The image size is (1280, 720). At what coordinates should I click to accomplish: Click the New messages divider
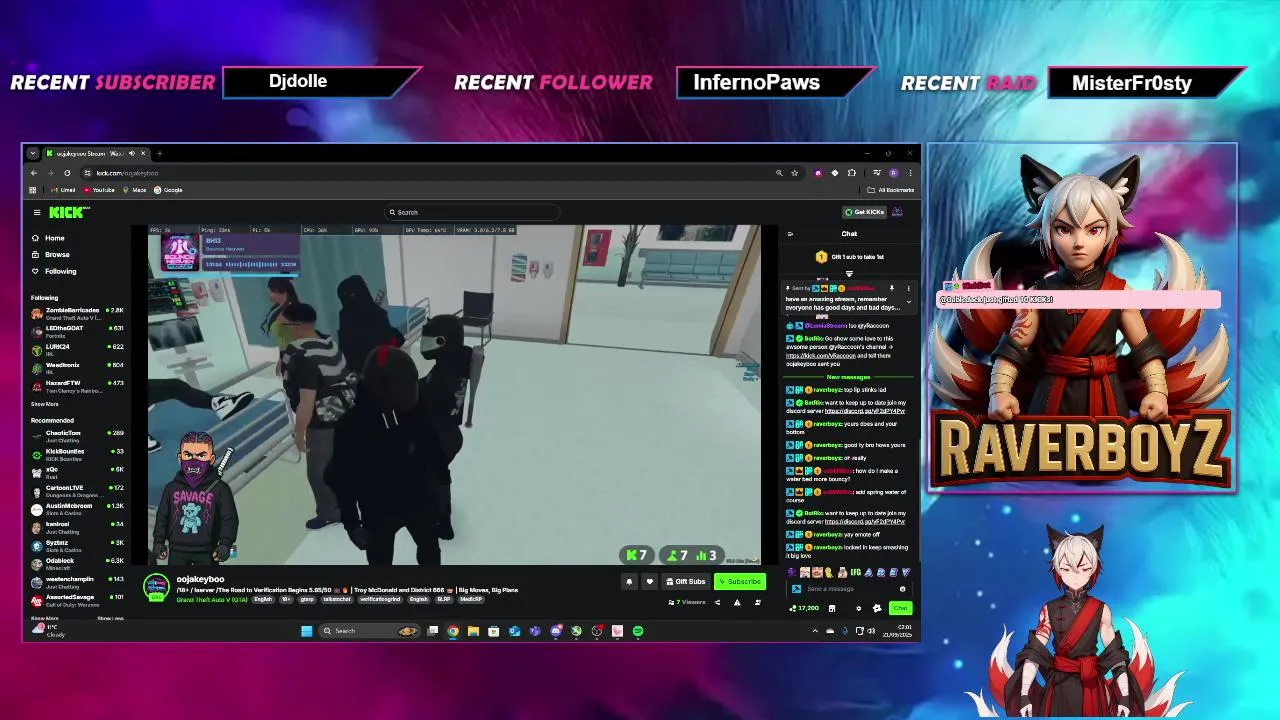coord(848,377)
